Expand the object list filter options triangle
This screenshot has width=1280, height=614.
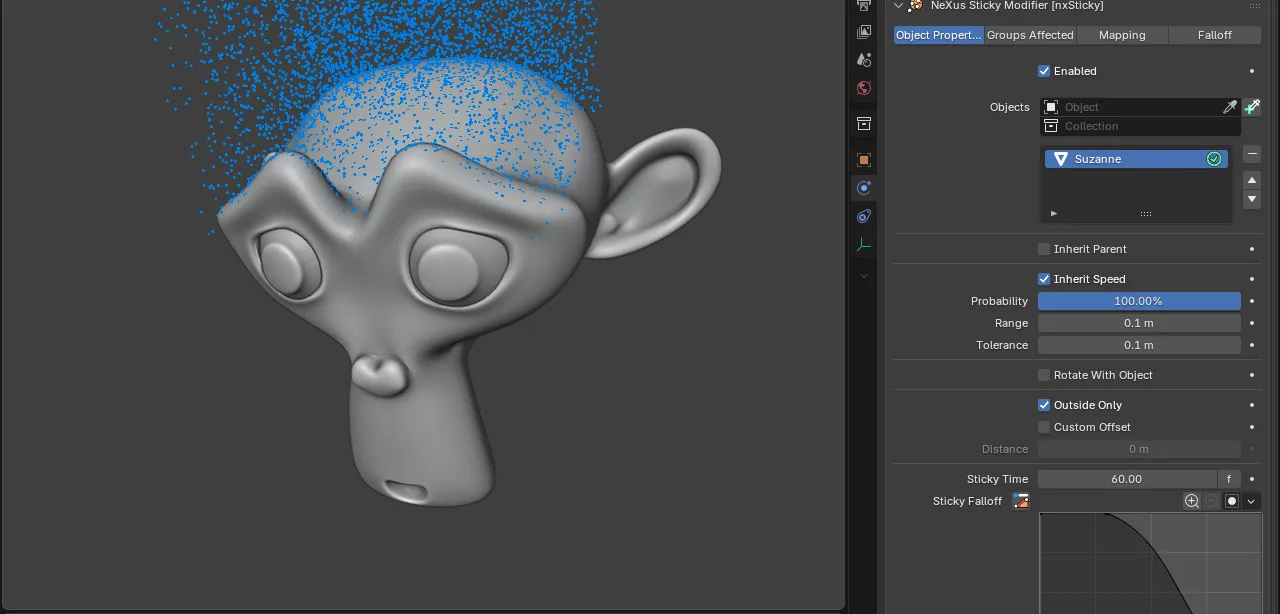1053,213
